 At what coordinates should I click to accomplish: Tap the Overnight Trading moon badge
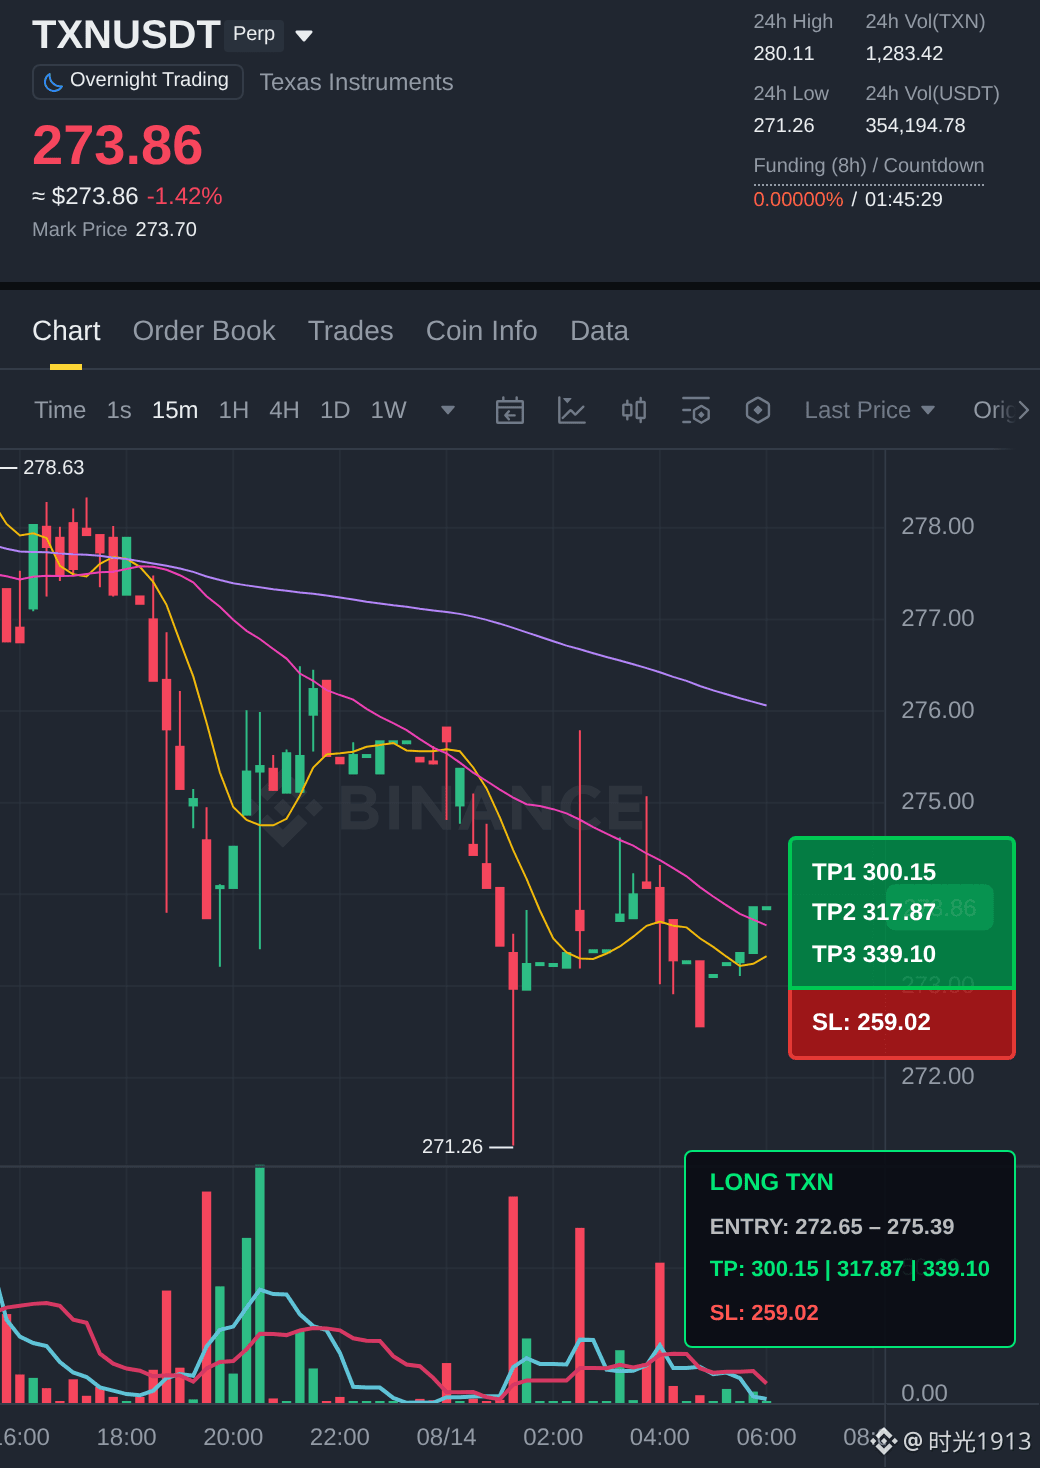(x=138, y=81)
